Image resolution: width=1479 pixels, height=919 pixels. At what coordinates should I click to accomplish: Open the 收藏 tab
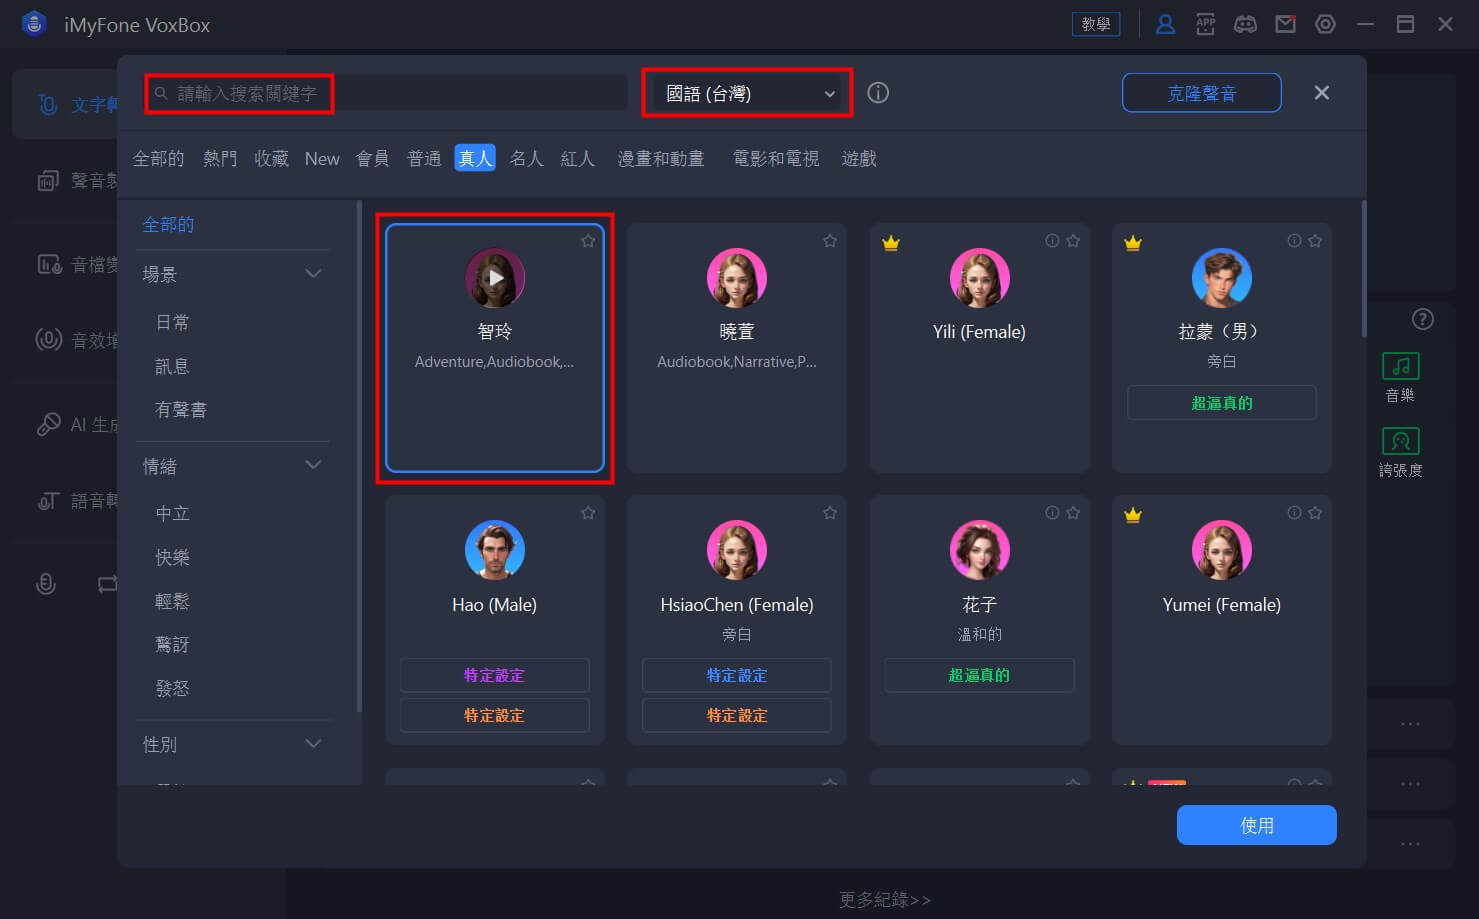(x=271, y=159)
